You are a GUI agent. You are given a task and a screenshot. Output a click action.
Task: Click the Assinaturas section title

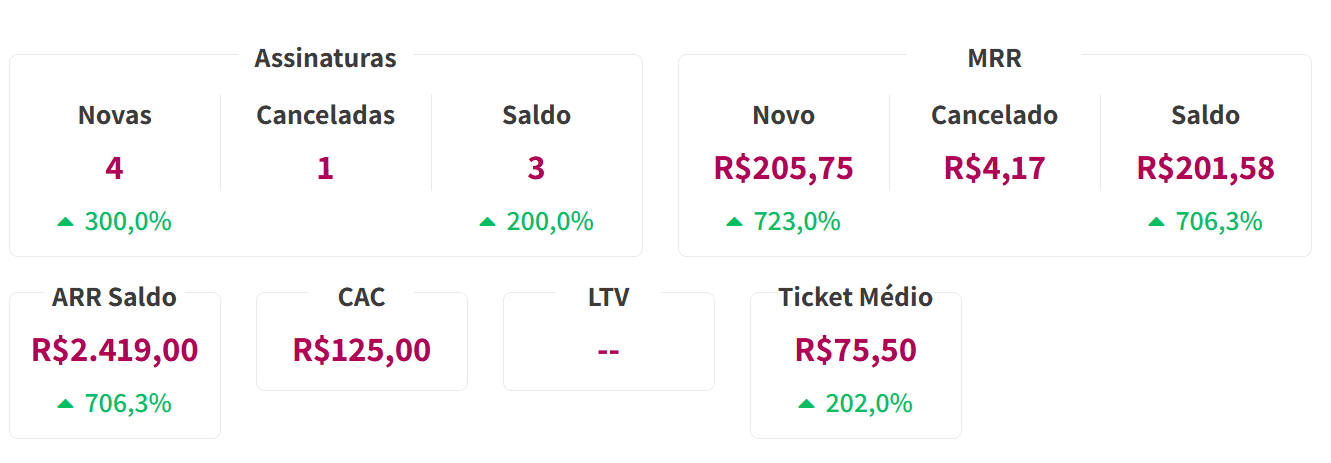click(x=325, y=58)
